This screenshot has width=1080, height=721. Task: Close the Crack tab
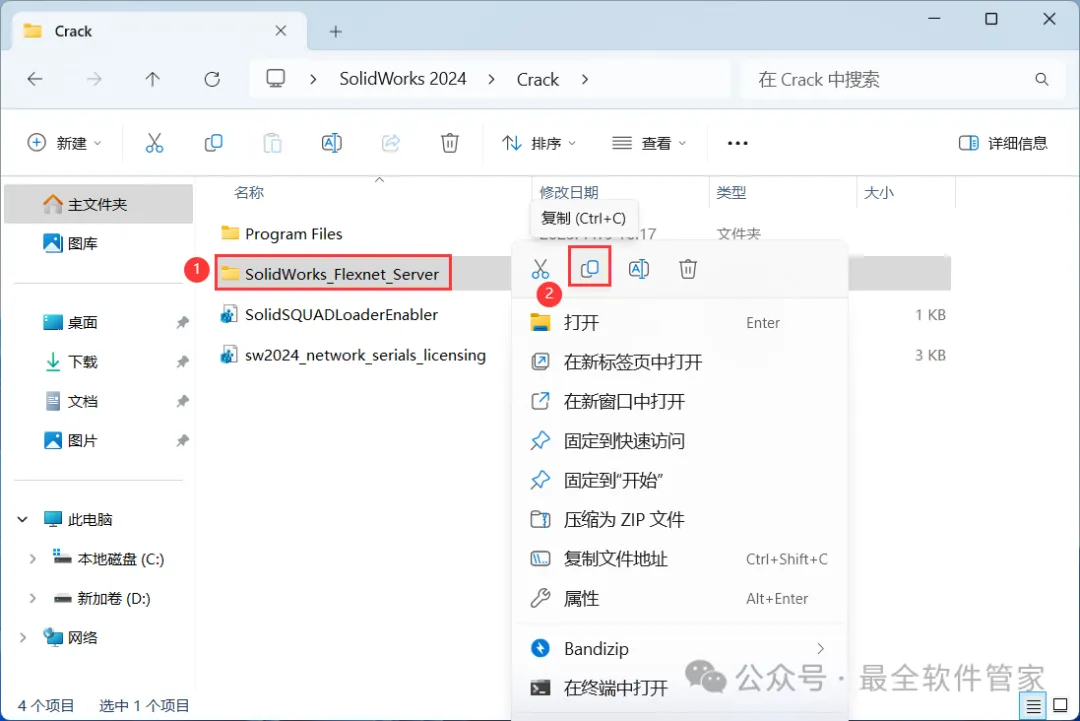click(x=280, y=31)
